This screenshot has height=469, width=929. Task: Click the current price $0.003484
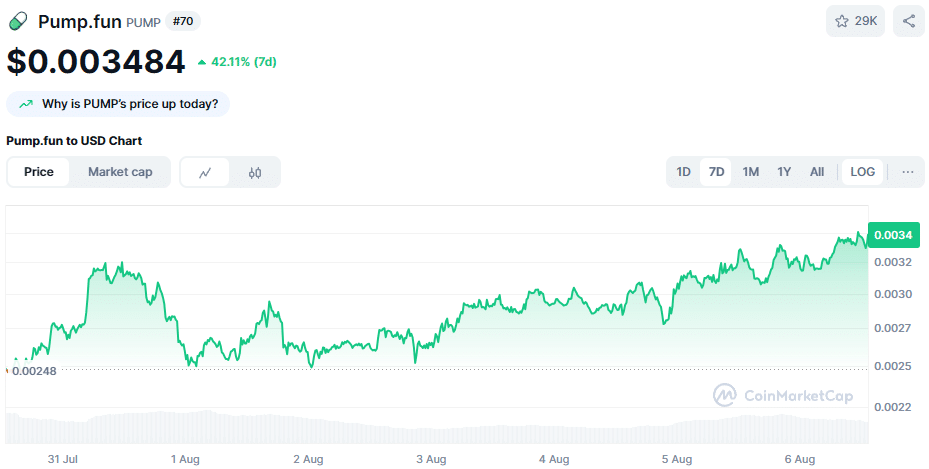[96, 62]
